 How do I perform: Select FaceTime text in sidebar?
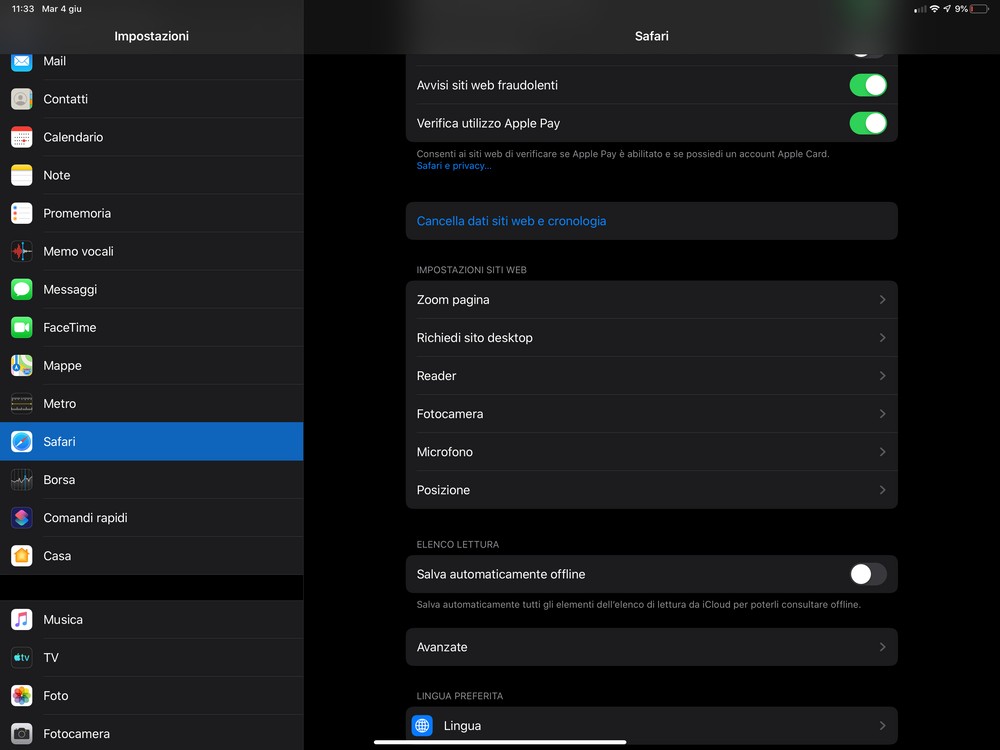click(x=70, y=327)
